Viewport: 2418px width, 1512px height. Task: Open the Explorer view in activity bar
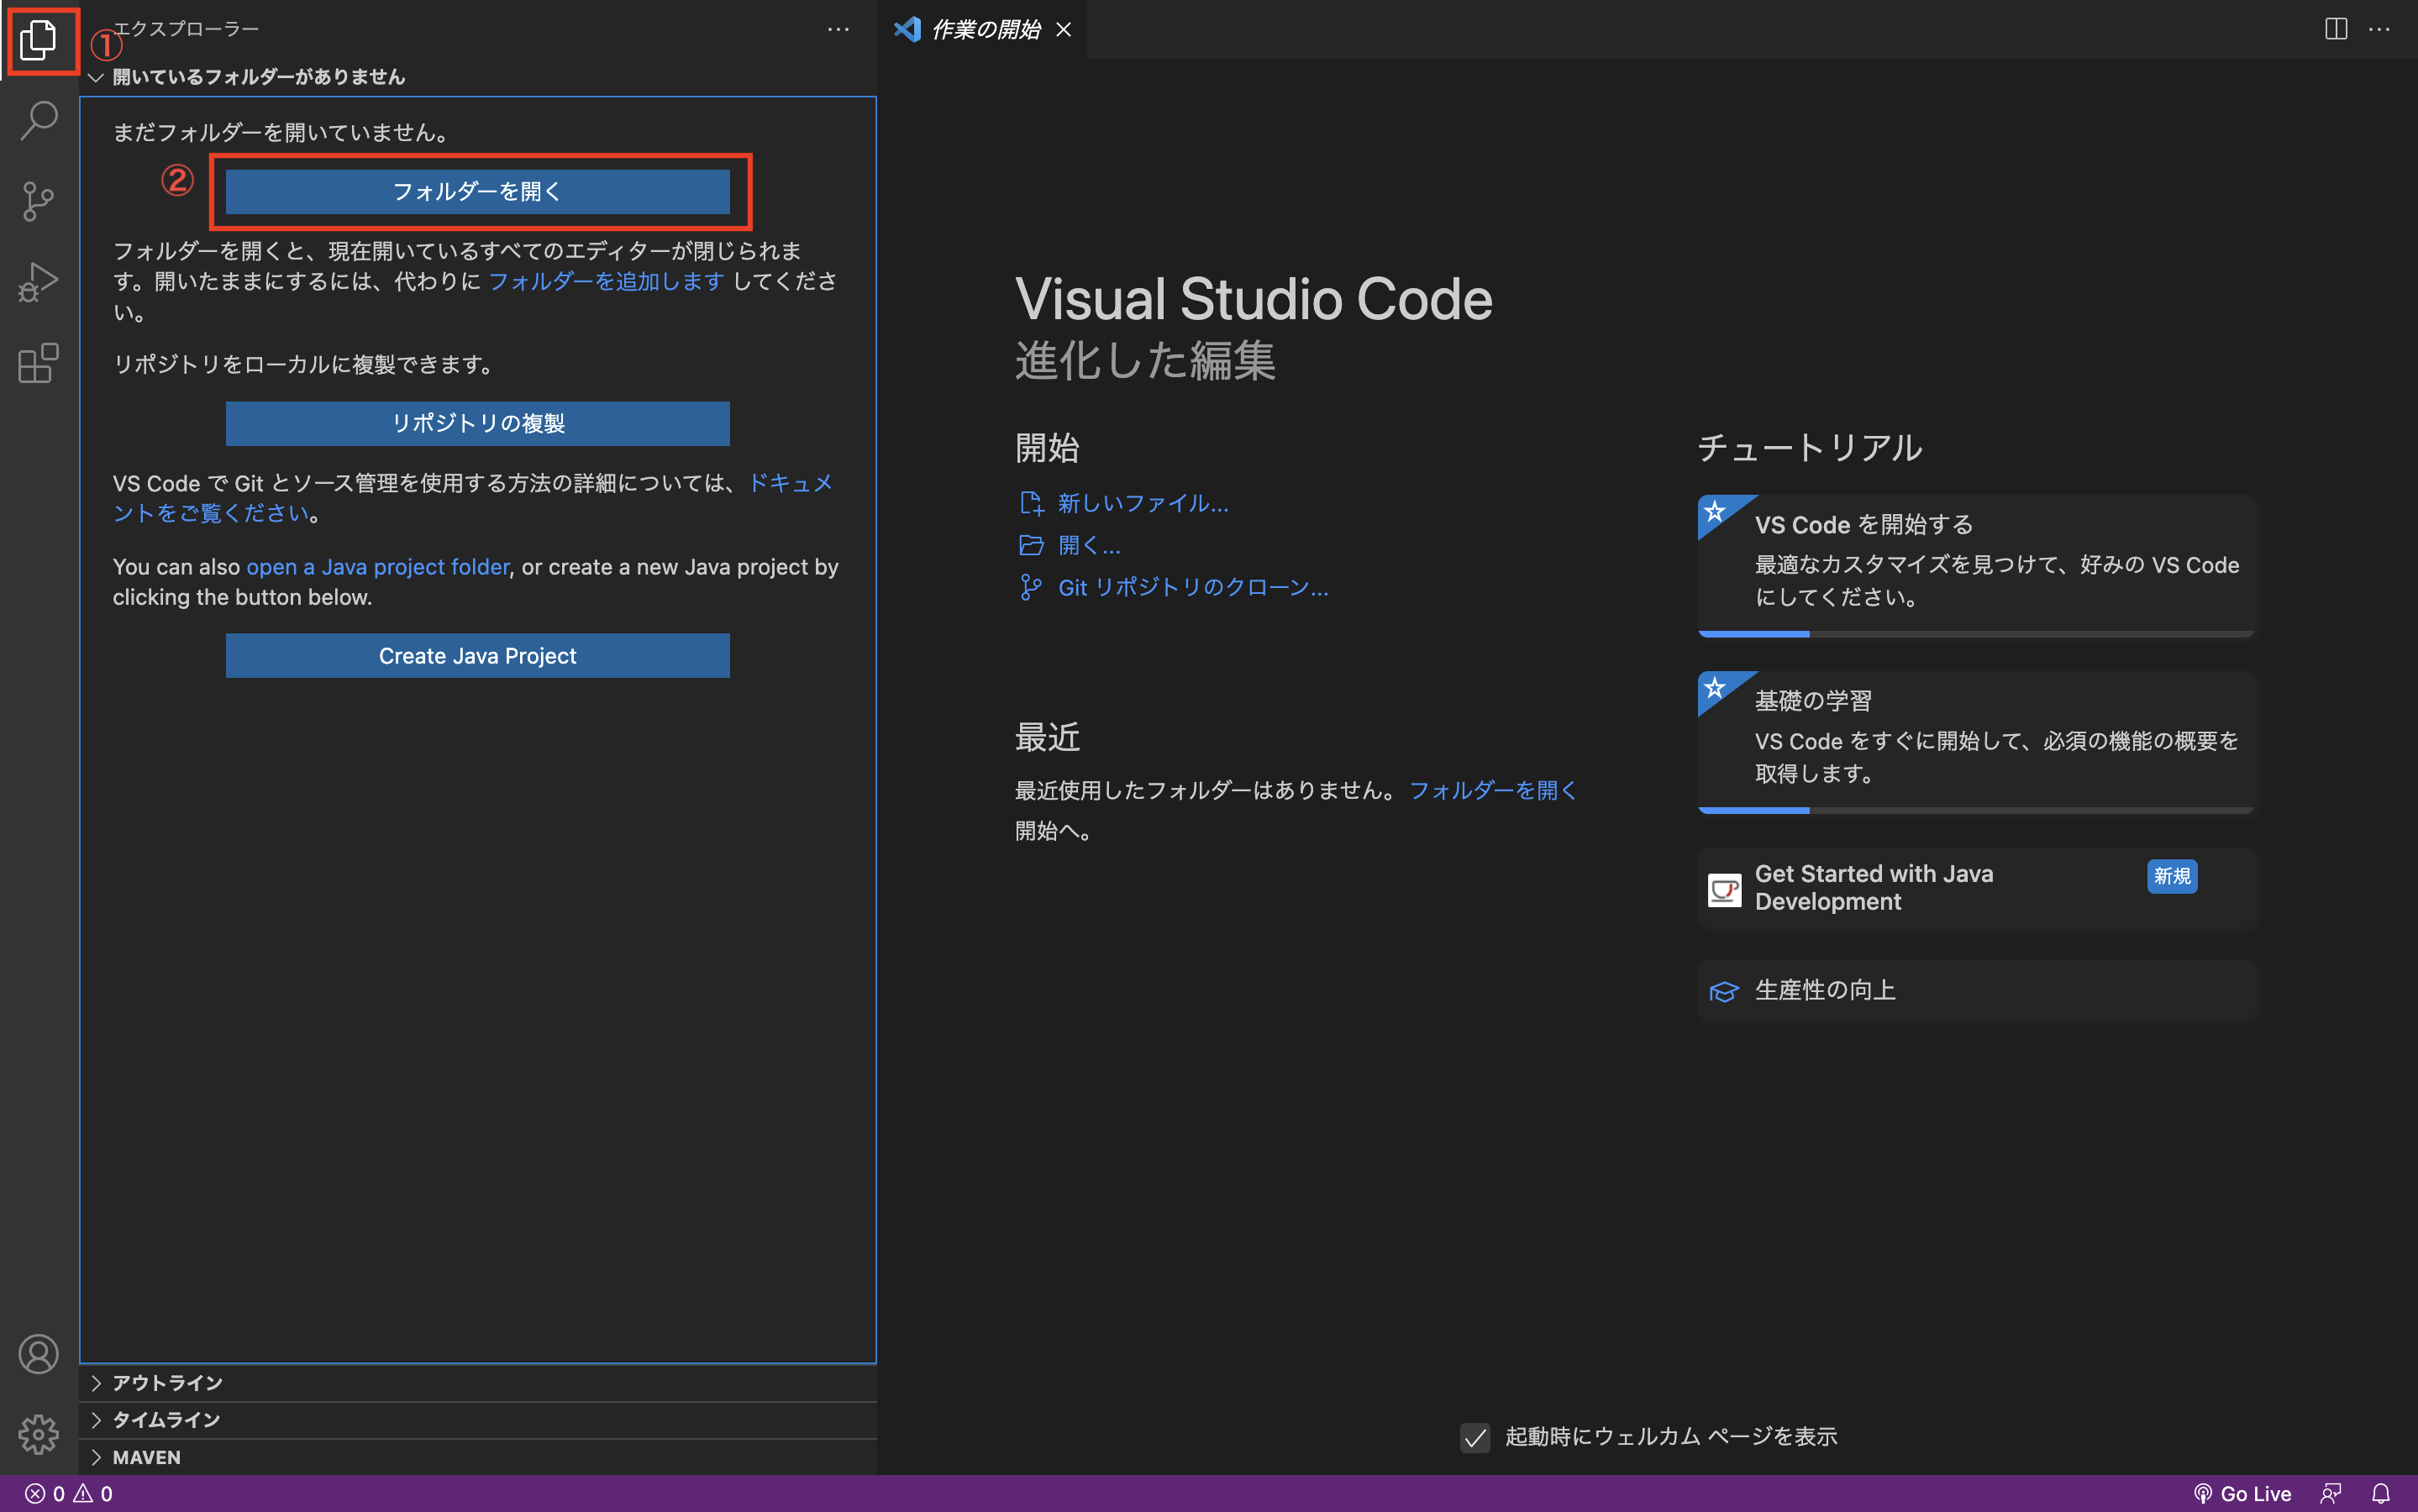click(x=38, y=40)
